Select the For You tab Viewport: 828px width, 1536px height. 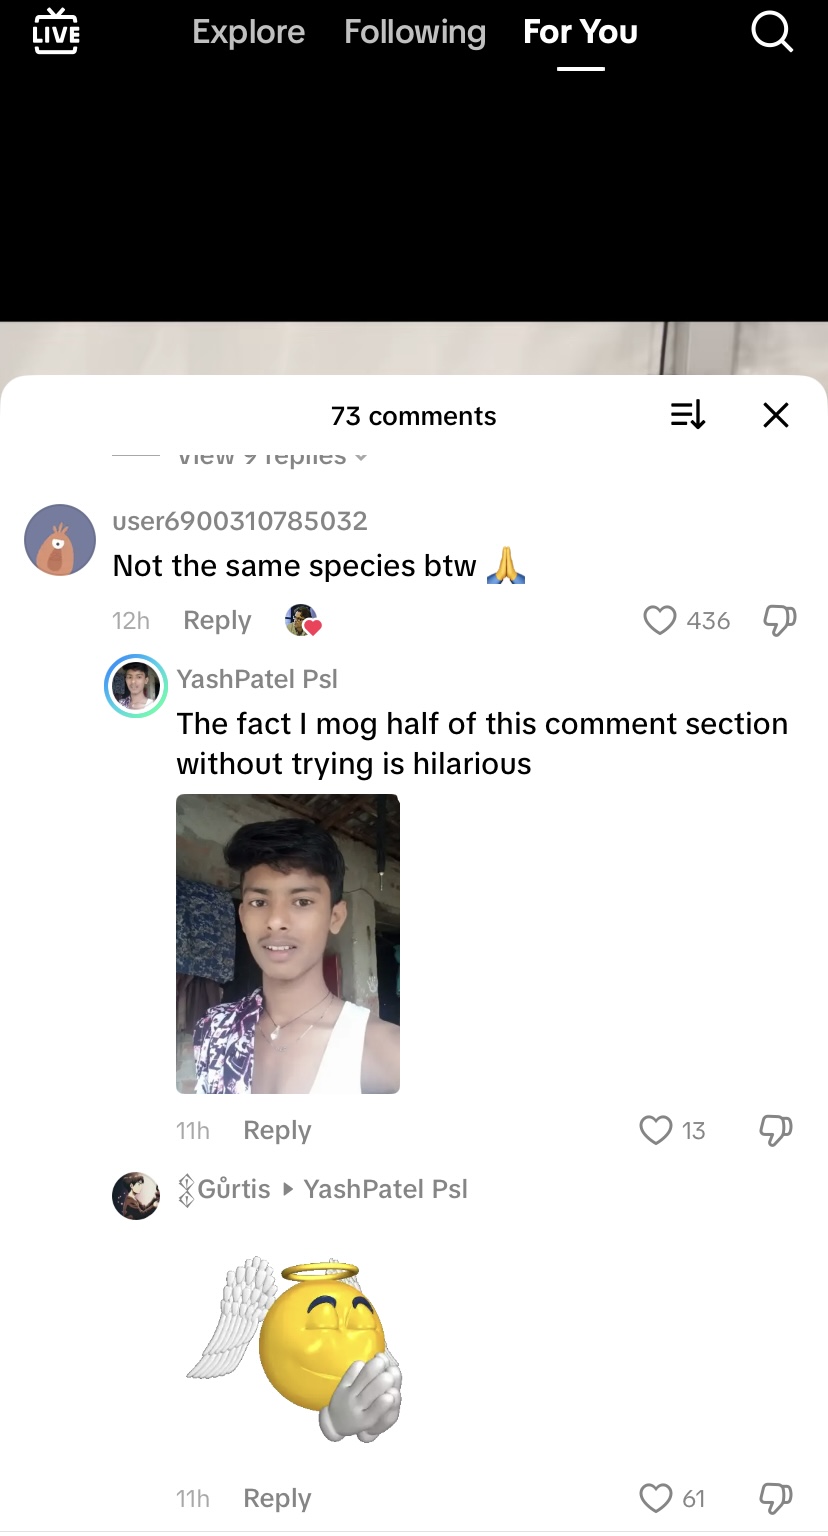pos(580,32)
